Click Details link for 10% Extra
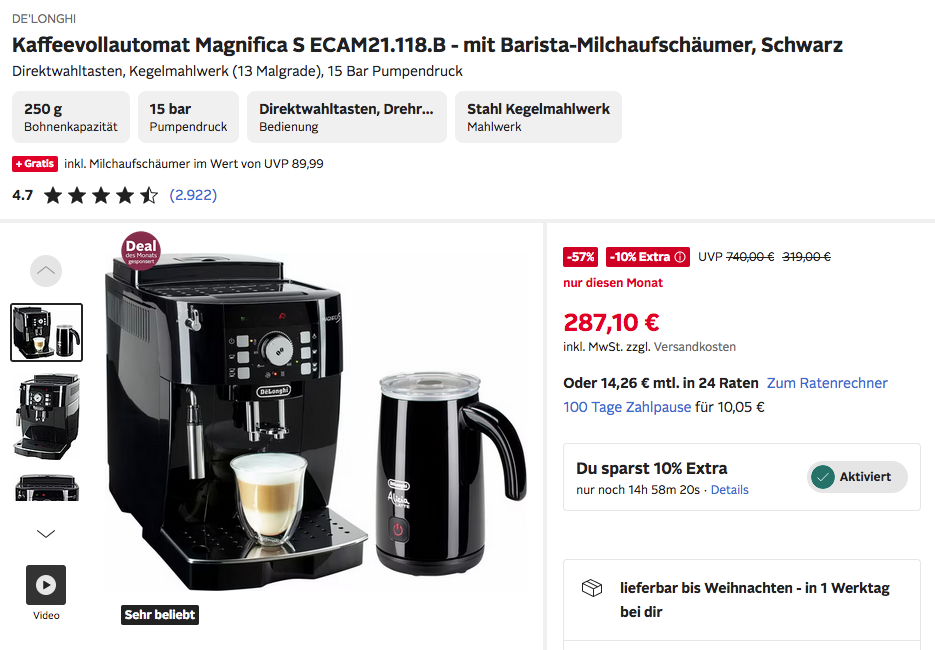Viewport: 935px width, 650px height. [729, 490]
